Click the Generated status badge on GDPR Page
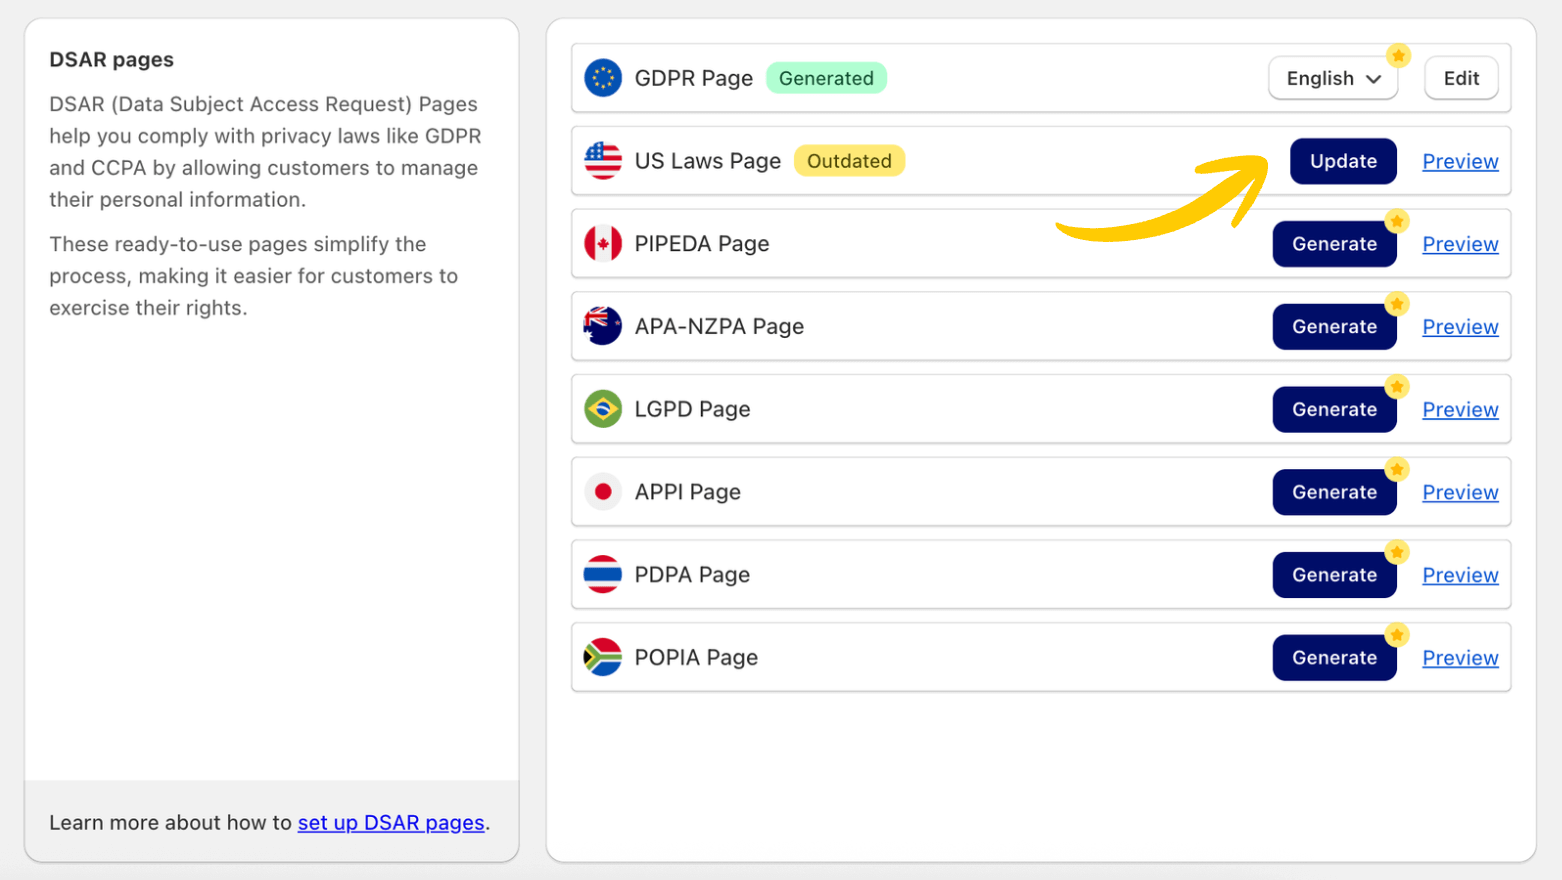 [826, 77]
